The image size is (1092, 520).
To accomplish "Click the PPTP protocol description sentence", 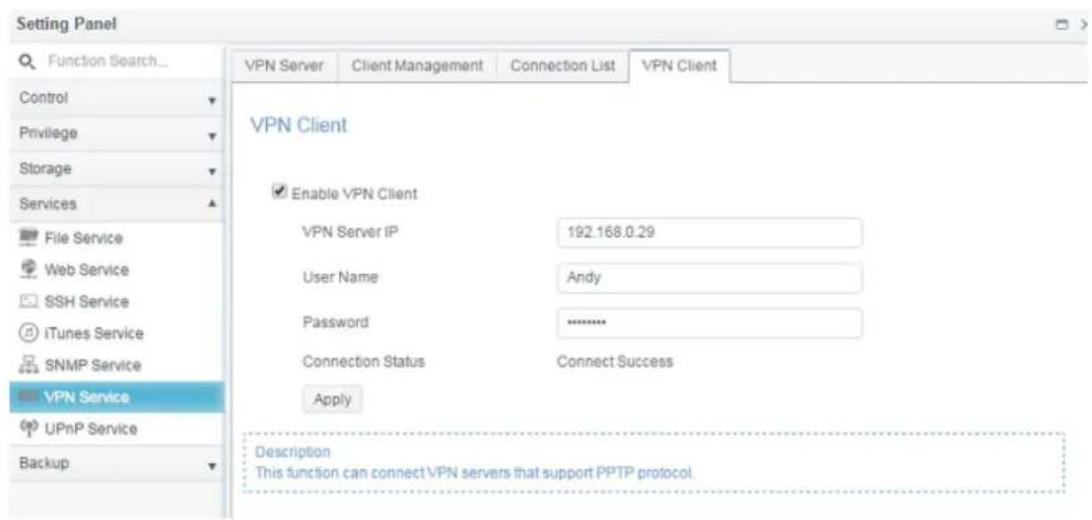I will pyautogui.click(x=474, y=473).
